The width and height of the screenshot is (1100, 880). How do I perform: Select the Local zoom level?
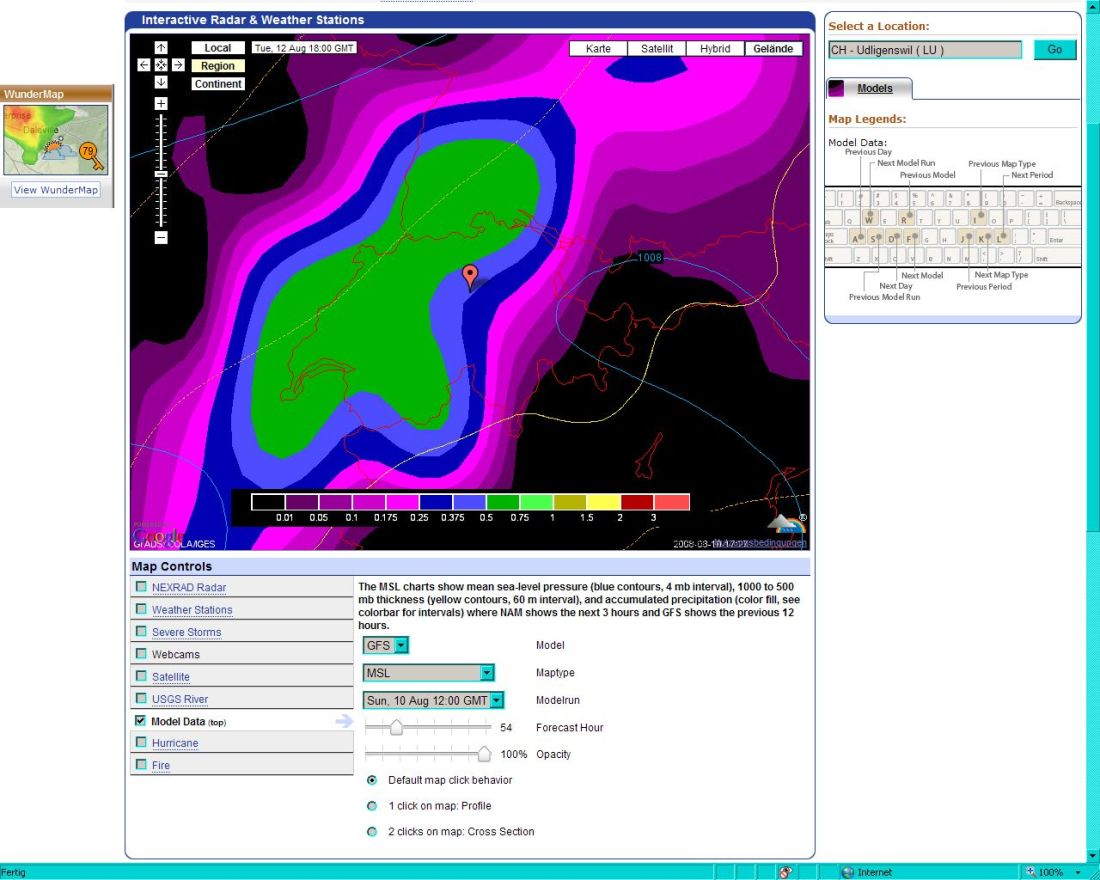click(x=217, y=48)
